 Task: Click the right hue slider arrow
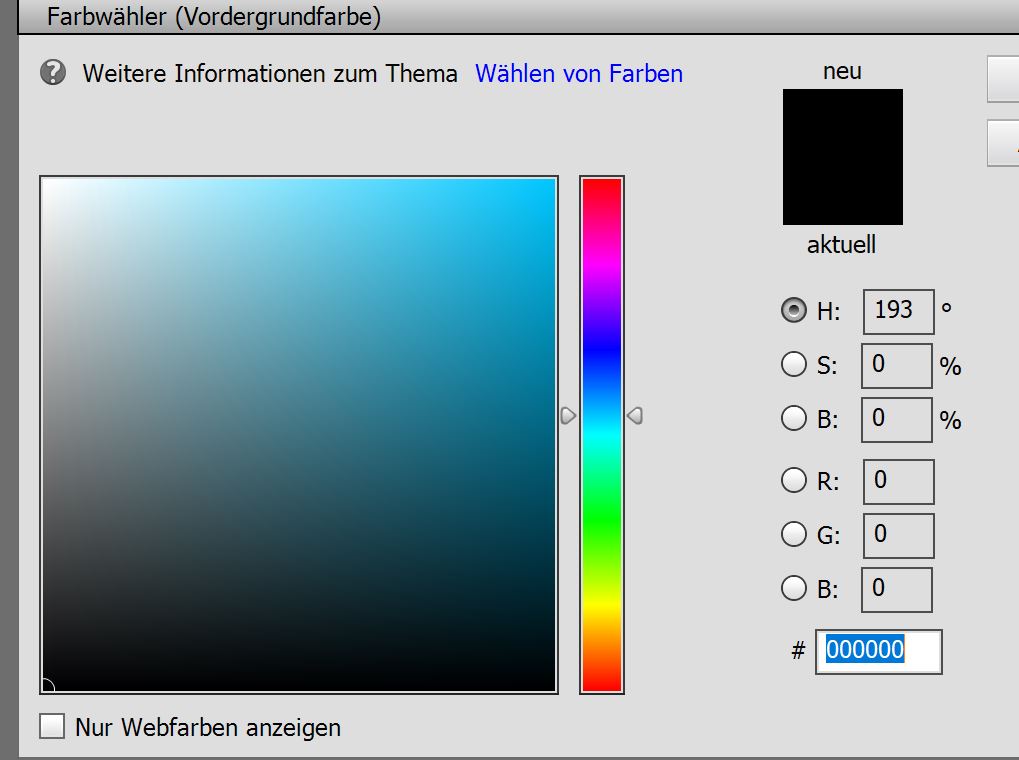point(634,415)
